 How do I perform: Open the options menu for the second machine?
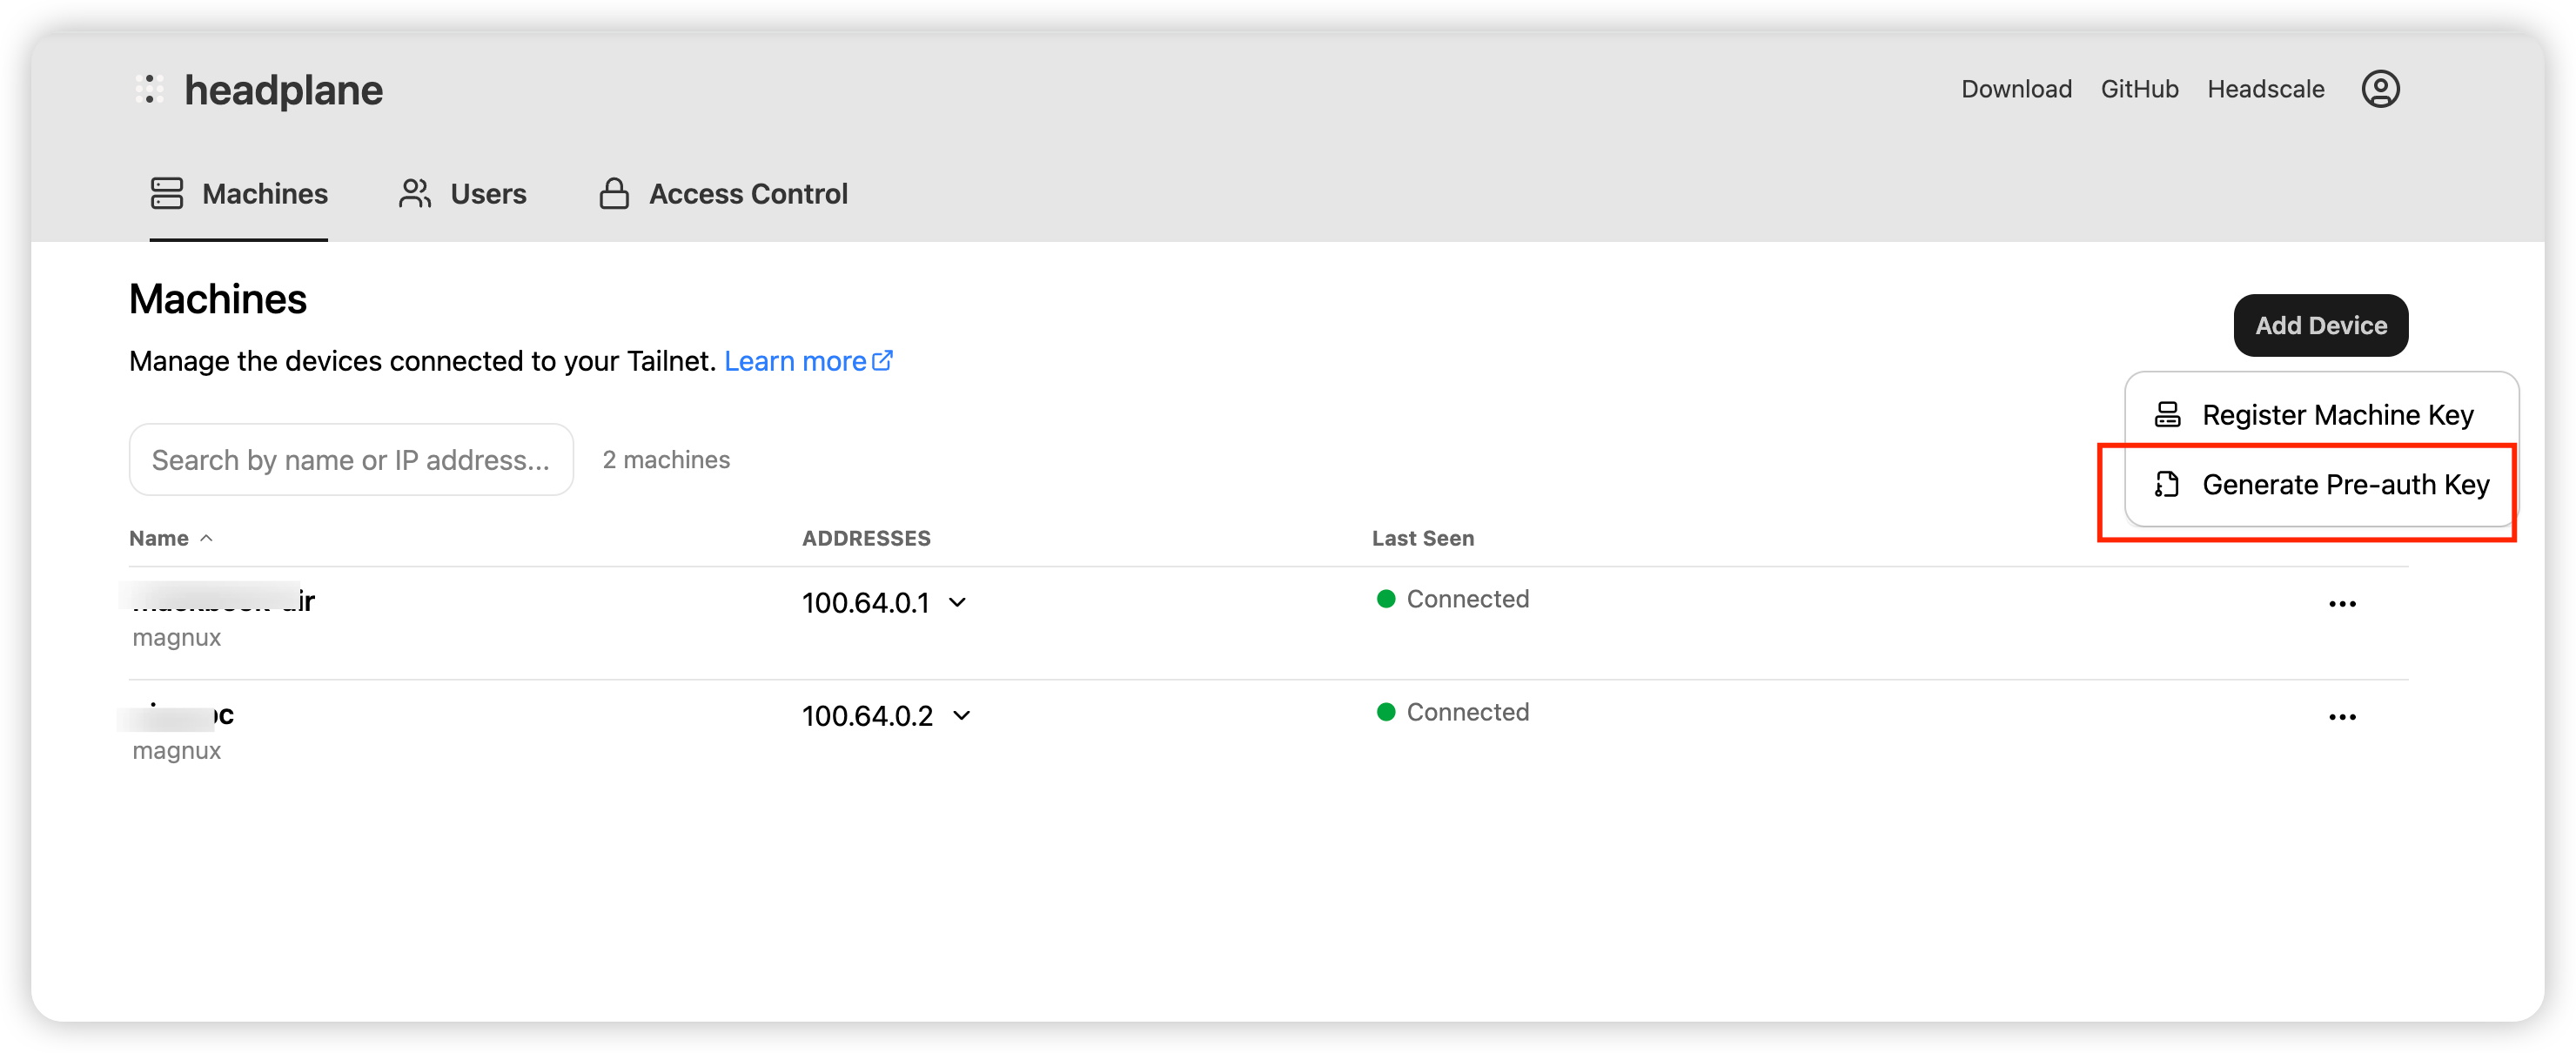click(x=2343, y=716)
